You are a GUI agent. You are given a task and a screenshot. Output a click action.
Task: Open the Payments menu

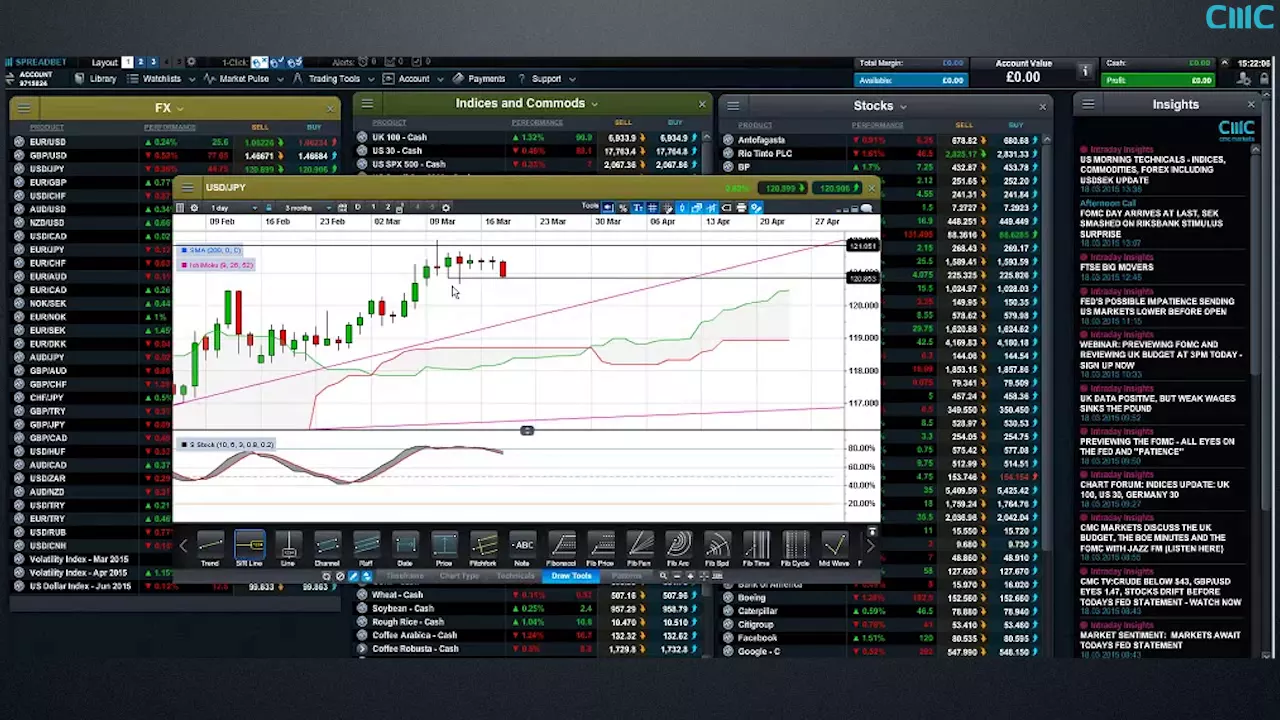pyautogui.click(x=480, y=79)
